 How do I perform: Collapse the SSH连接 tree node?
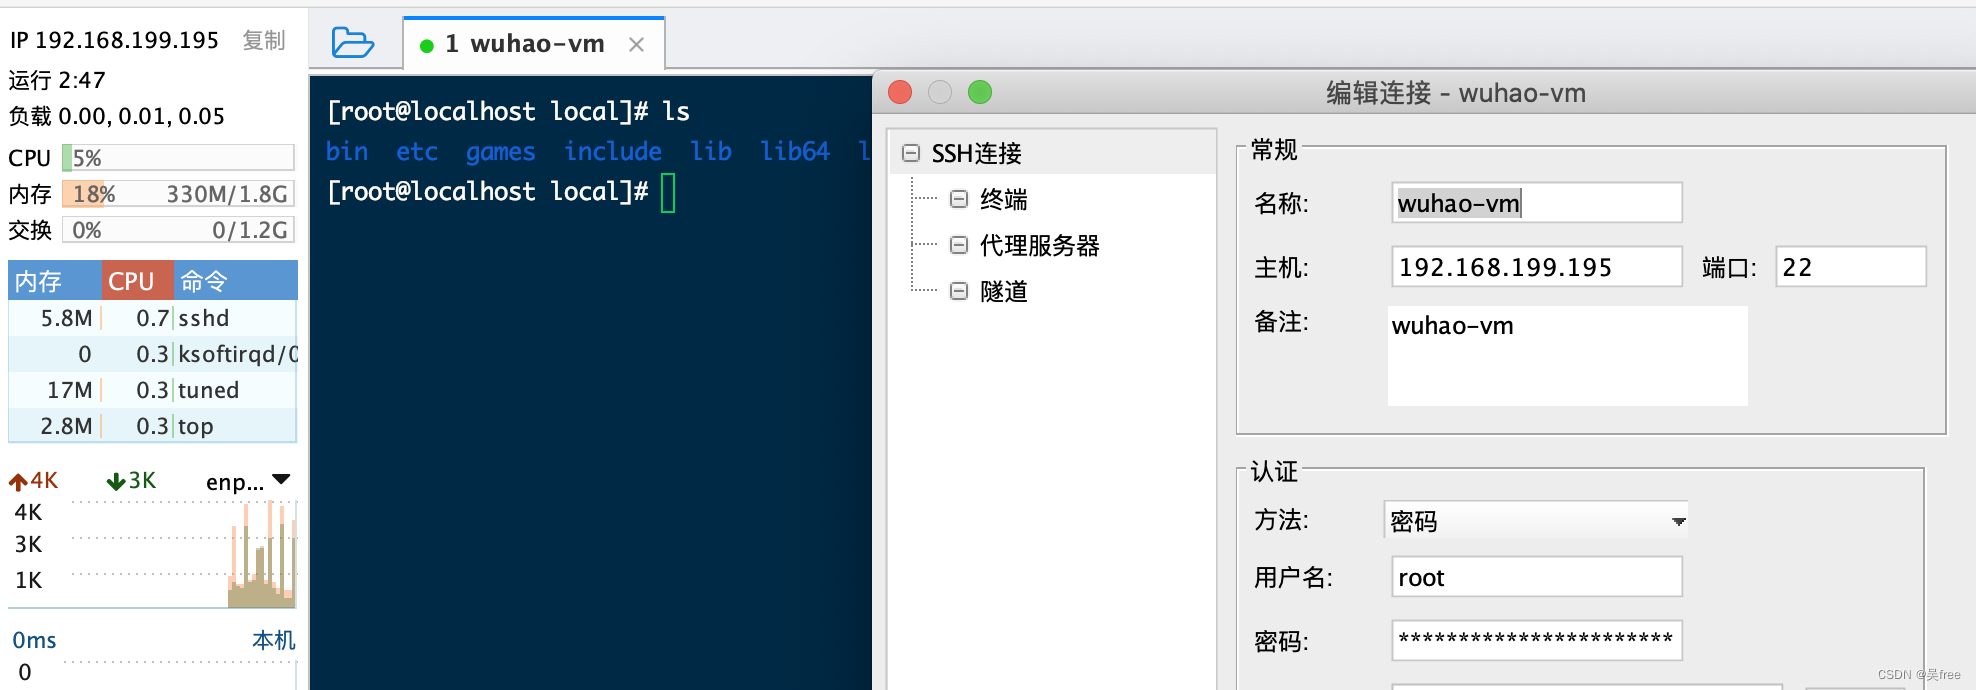911,153
